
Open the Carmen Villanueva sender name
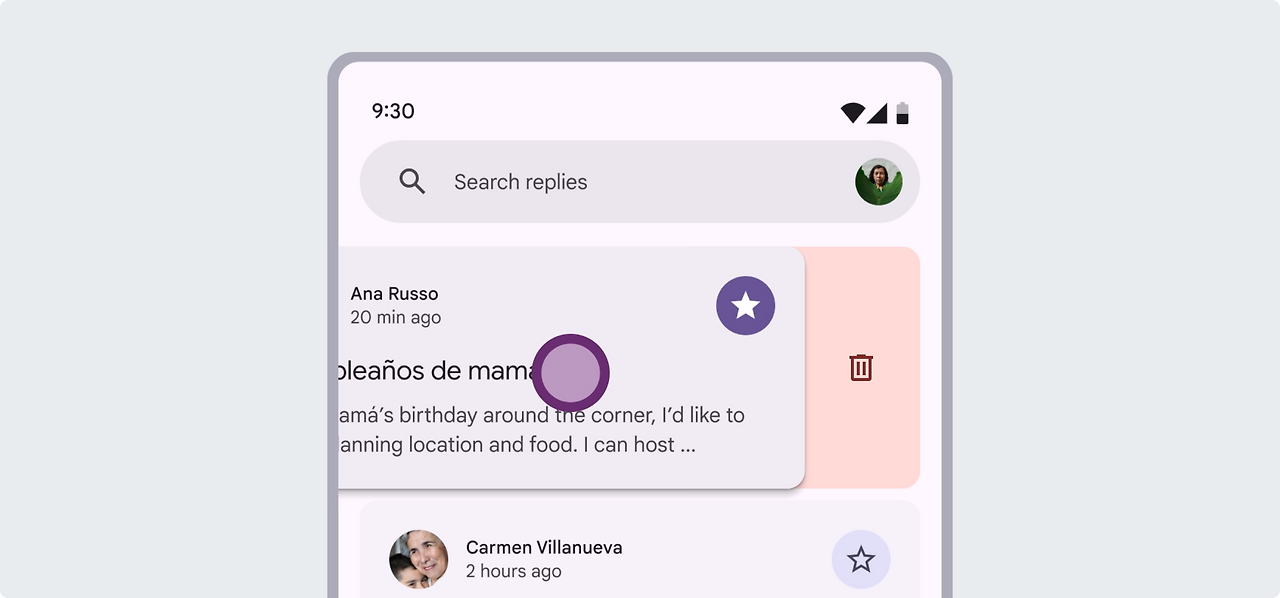[544, 547]
